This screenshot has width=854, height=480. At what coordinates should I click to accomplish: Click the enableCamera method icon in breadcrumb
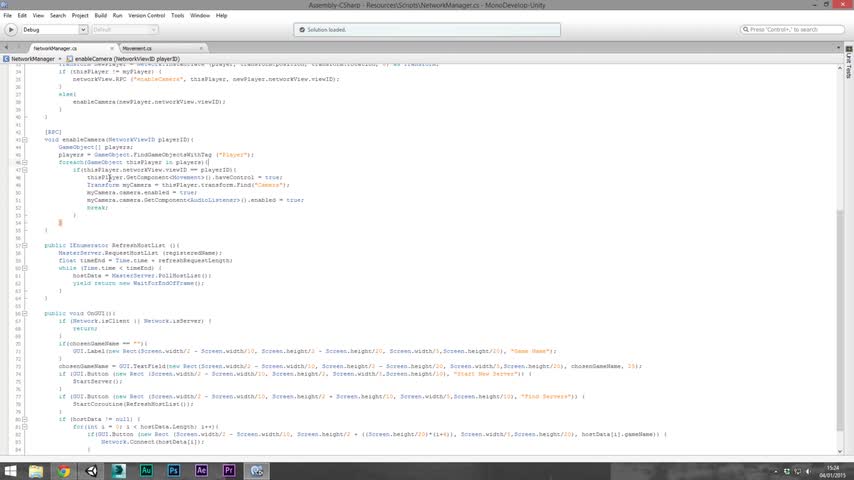tap(70, 59)
